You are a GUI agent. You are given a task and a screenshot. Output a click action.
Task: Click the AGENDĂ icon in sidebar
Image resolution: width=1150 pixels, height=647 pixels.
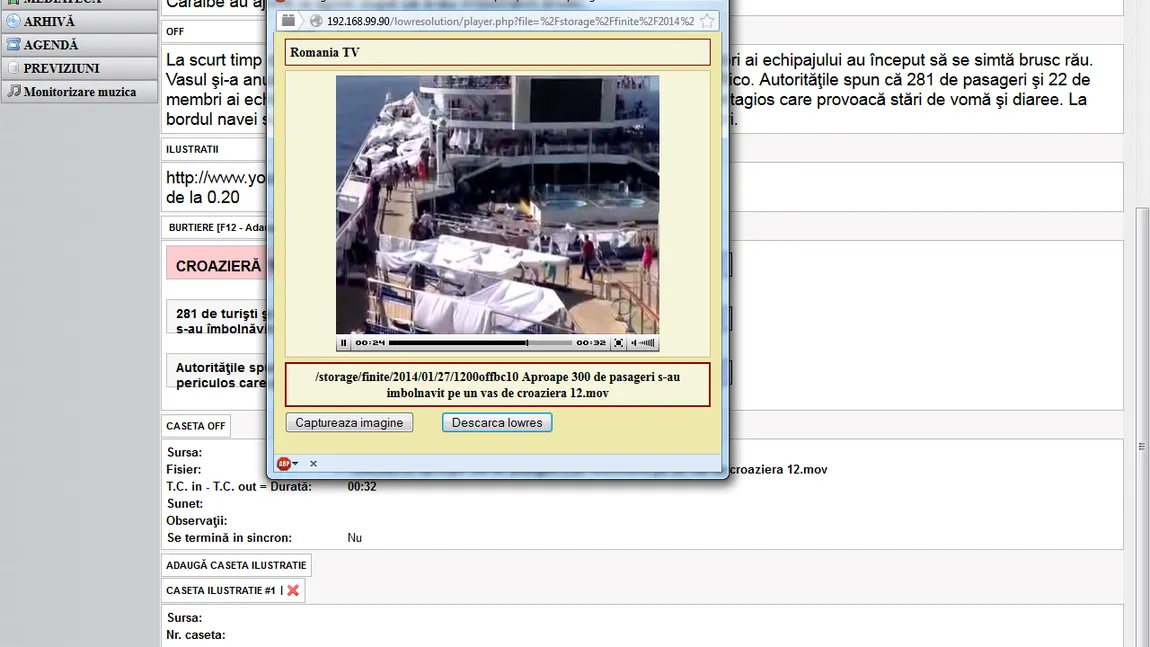tap(13, 45)
